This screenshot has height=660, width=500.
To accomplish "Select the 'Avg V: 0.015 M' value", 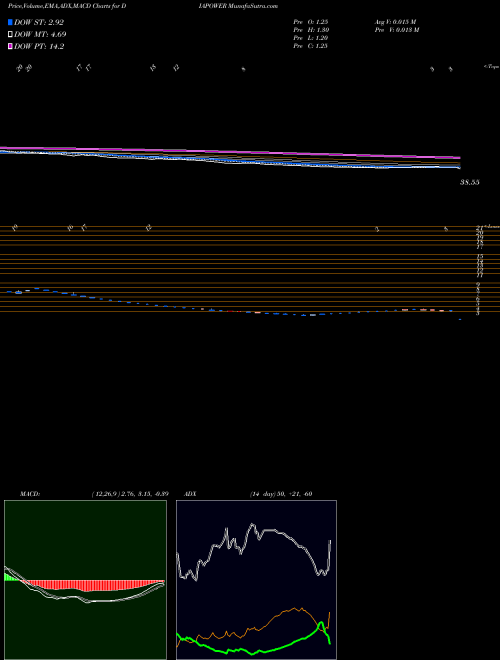I will point(396,22).
